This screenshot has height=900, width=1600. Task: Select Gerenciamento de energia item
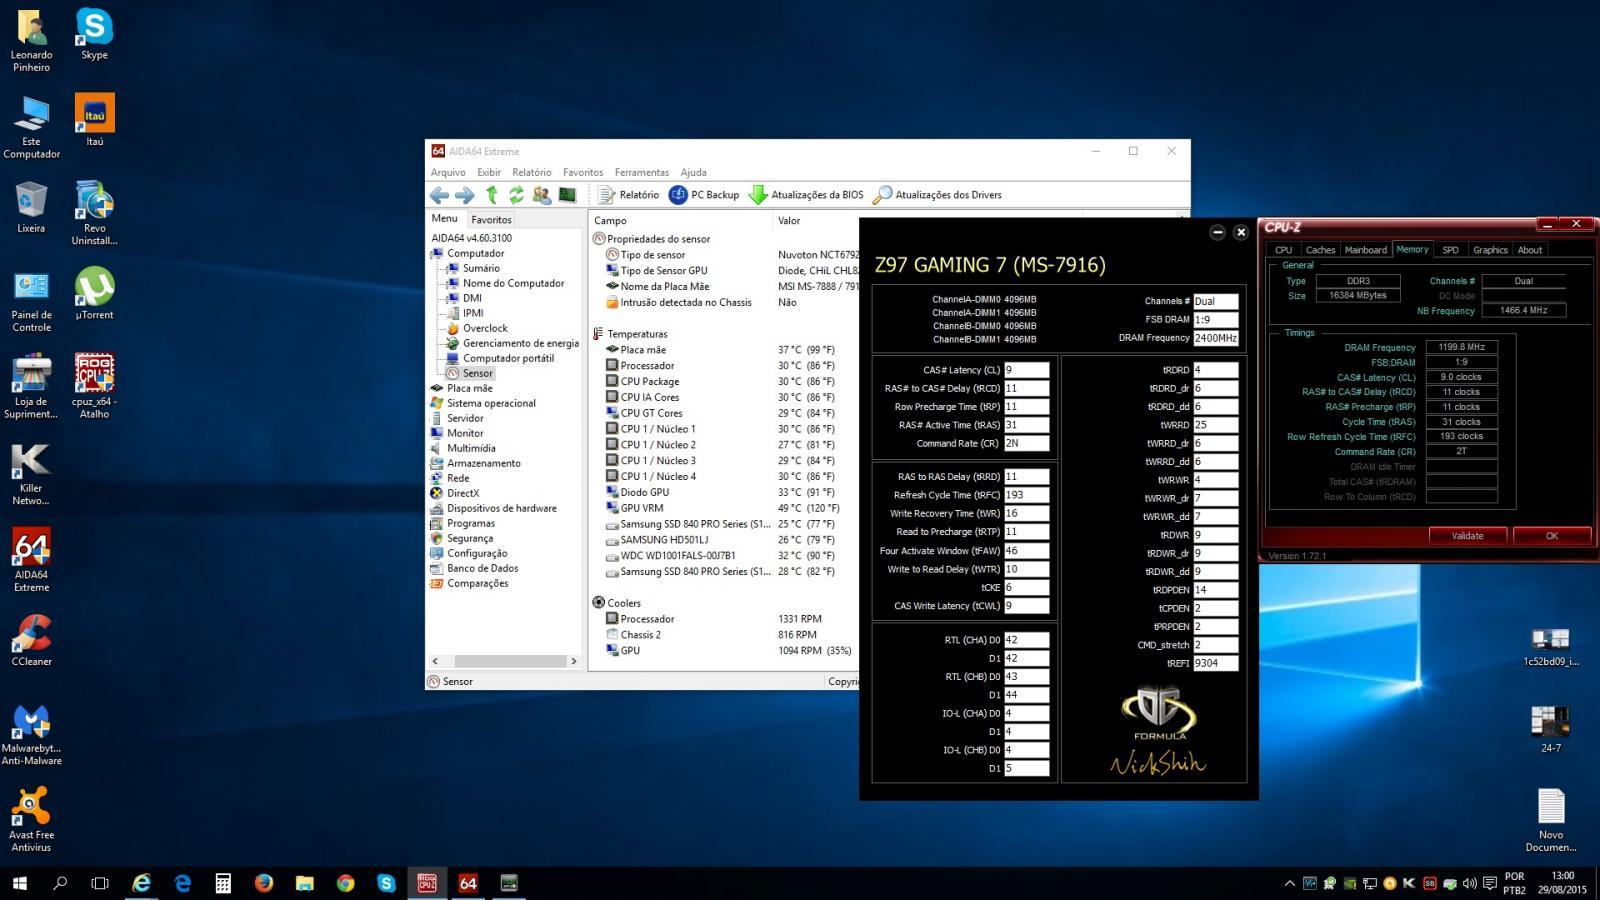coord(520,343)
